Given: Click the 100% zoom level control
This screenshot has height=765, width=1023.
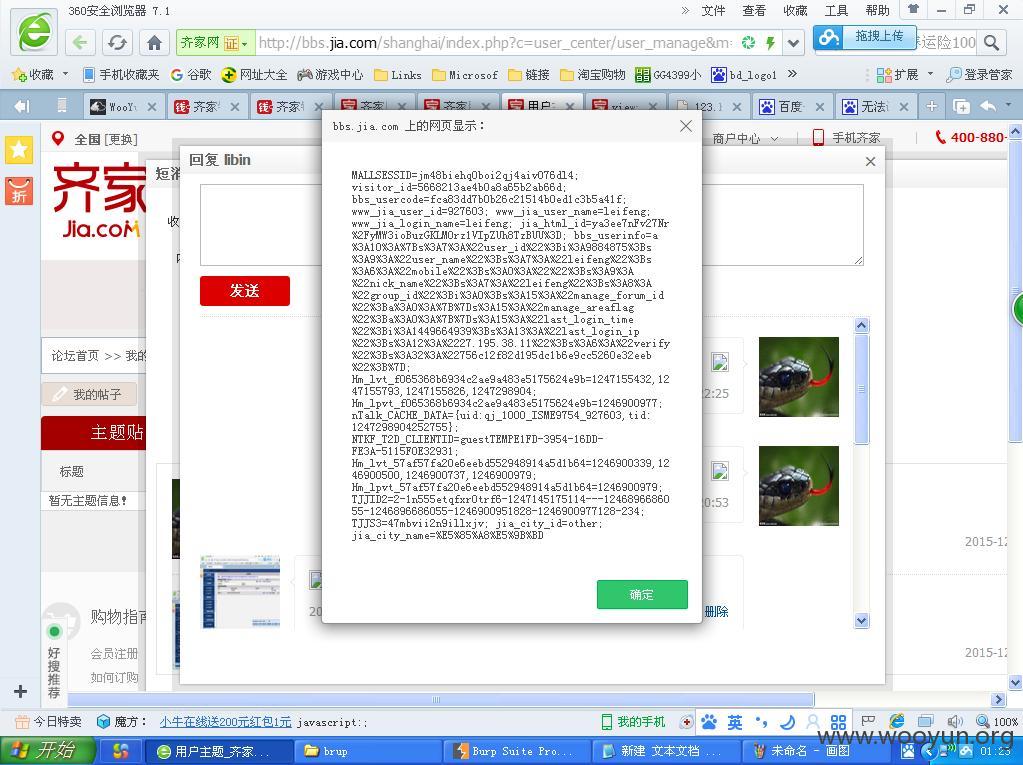Looking at the screenshot, I should tap(998, 722).
